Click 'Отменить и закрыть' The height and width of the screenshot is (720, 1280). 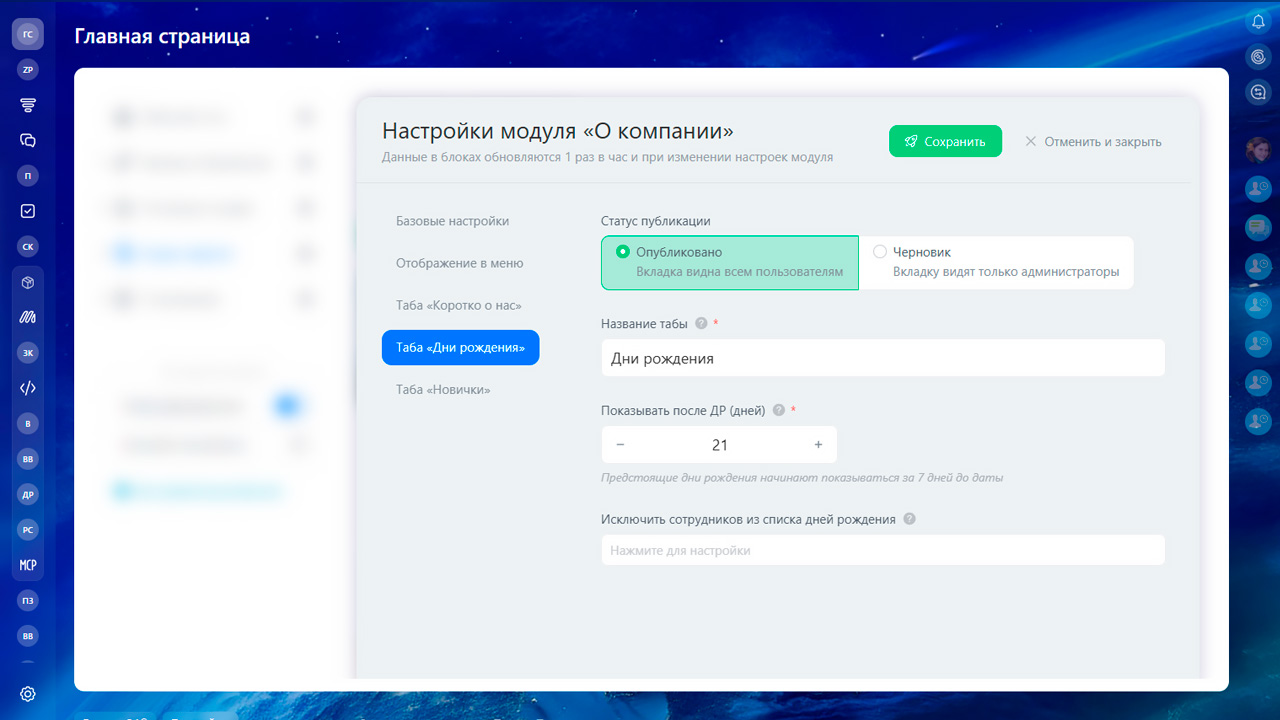(x=1093, y=142)
